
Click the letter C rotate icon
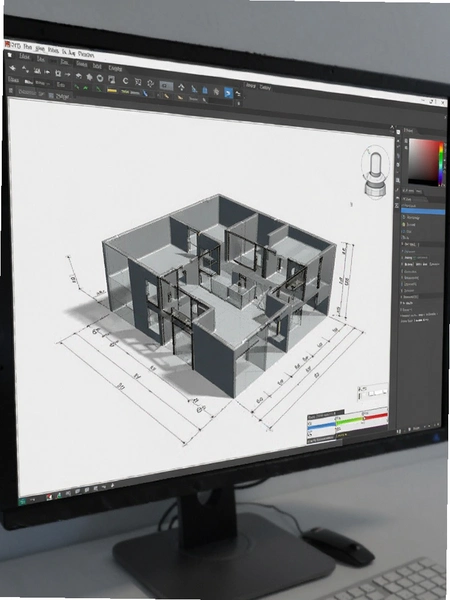tap(125, 81)
